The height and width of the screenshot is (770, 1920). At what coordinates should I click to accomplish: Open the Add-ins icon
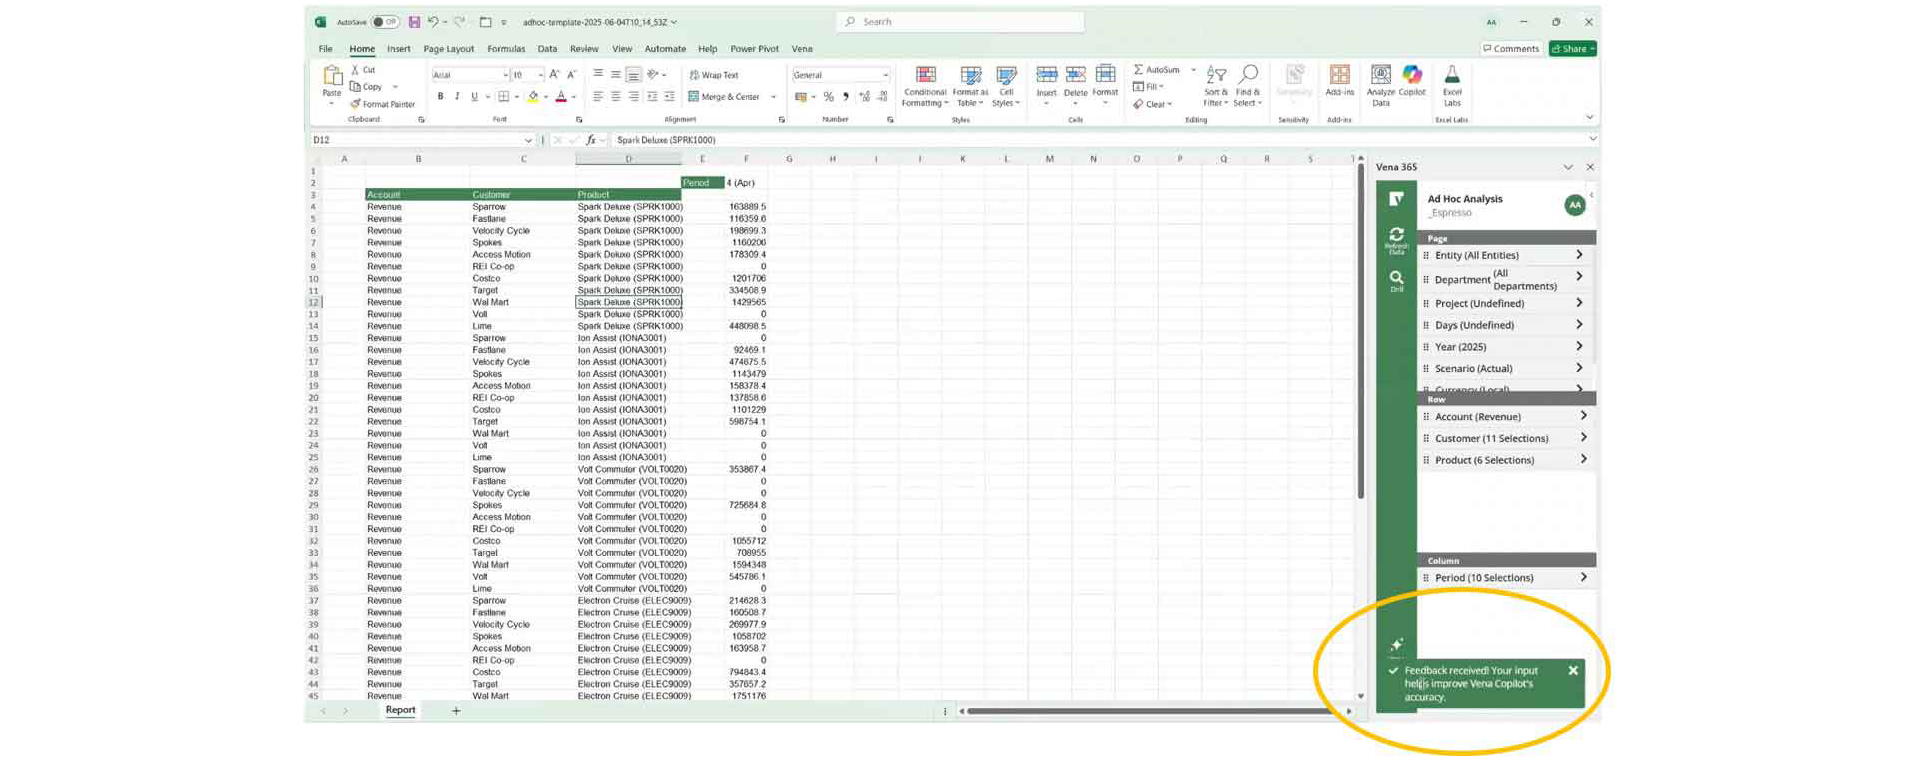tap(1339, 76)
